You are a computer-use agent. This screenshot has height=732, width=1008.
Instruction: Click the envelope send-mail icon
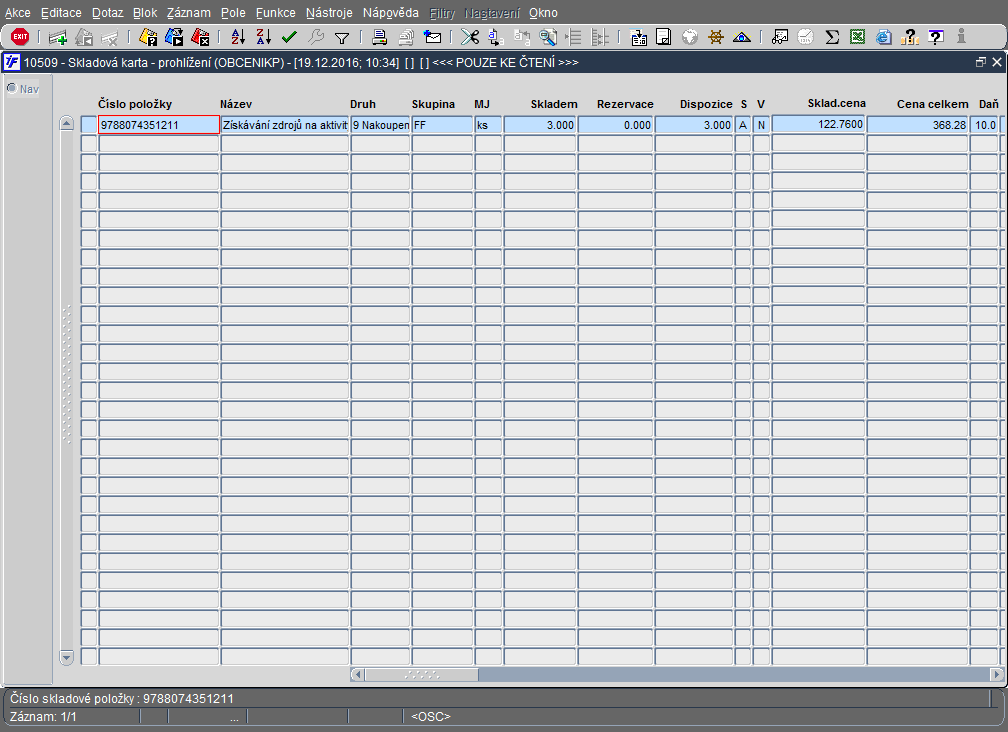pyautogui.click(x=433, y=37)
